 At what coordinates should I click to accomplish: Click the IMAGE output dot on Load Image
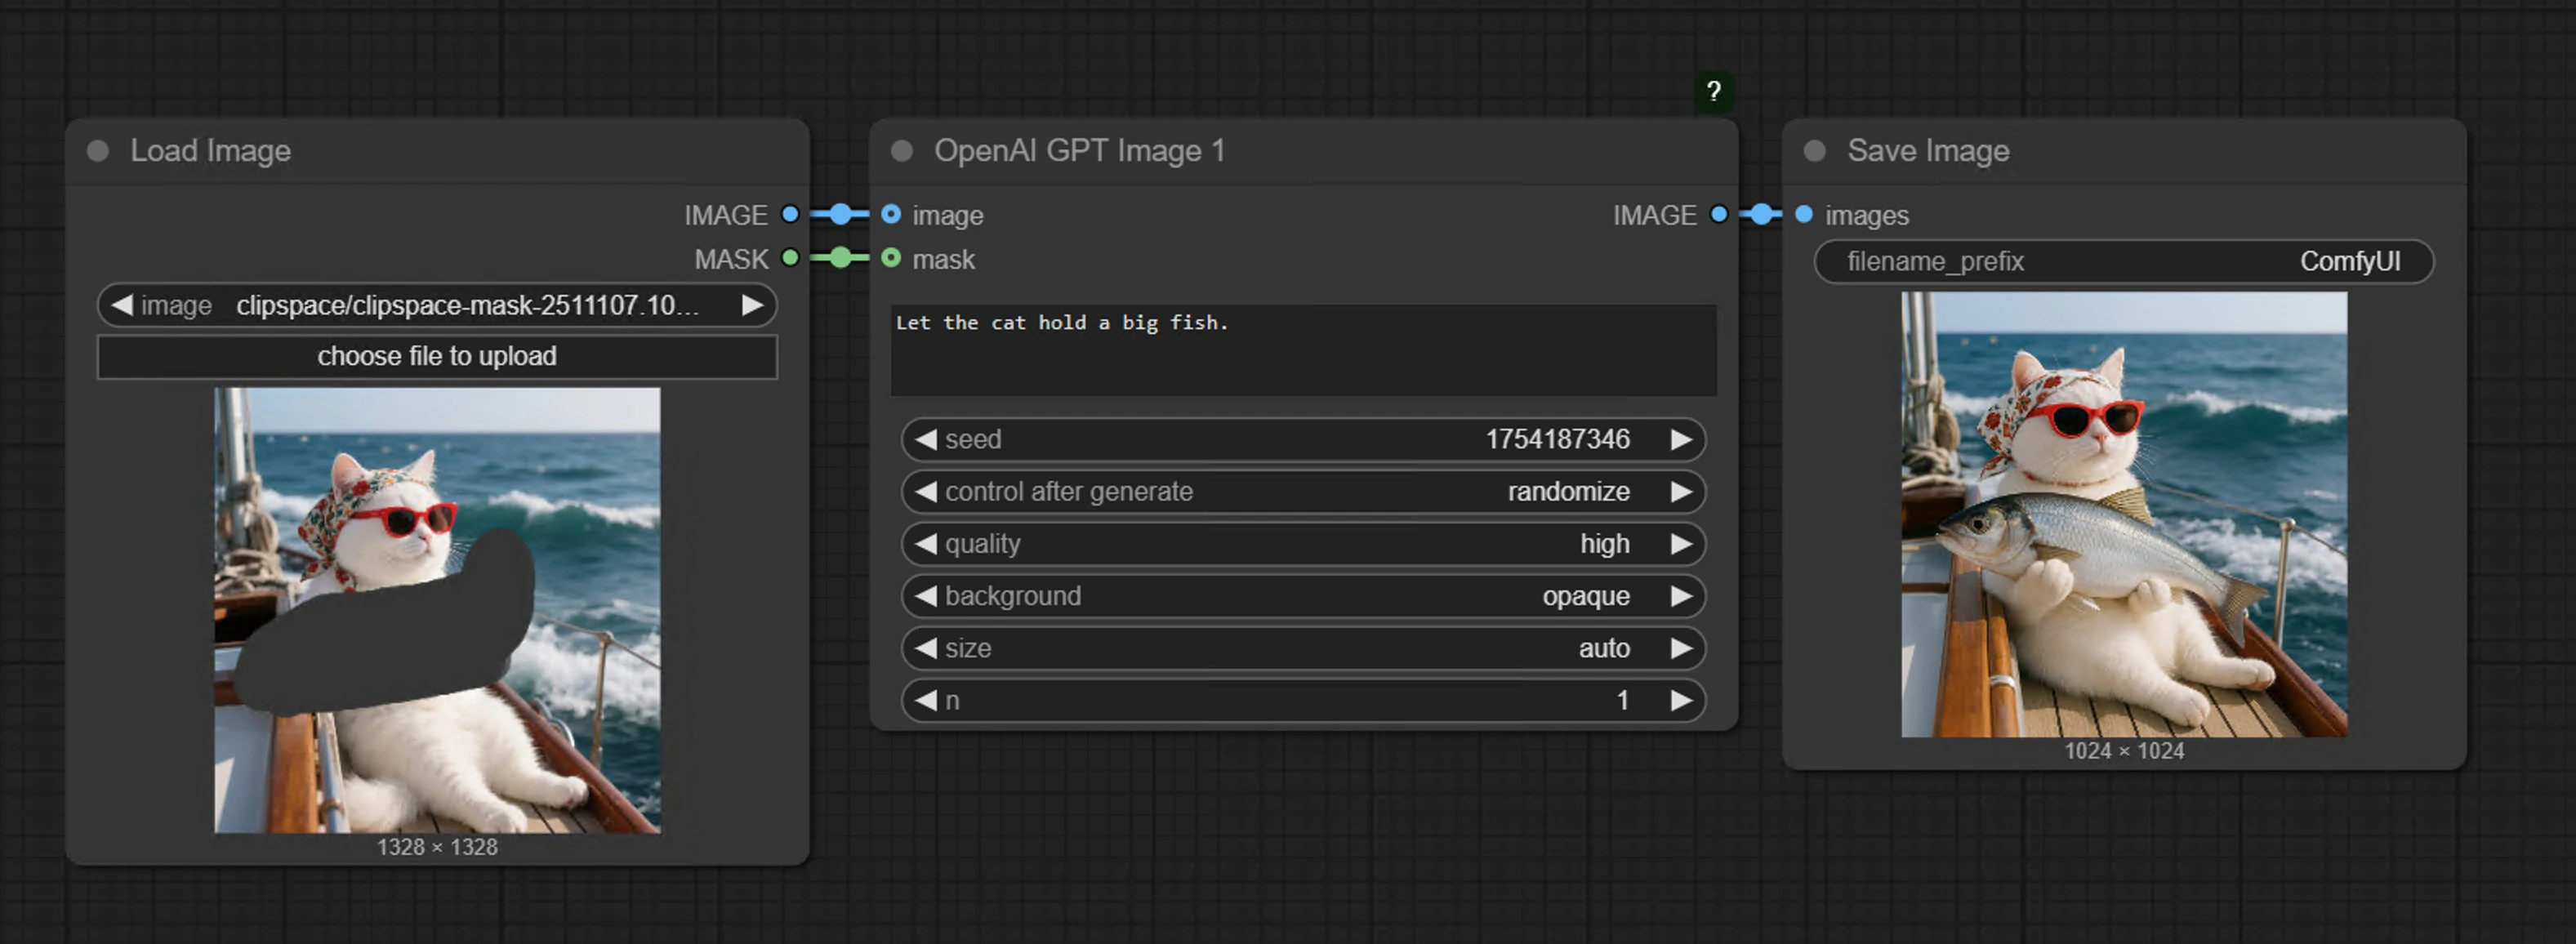[789, 214]
